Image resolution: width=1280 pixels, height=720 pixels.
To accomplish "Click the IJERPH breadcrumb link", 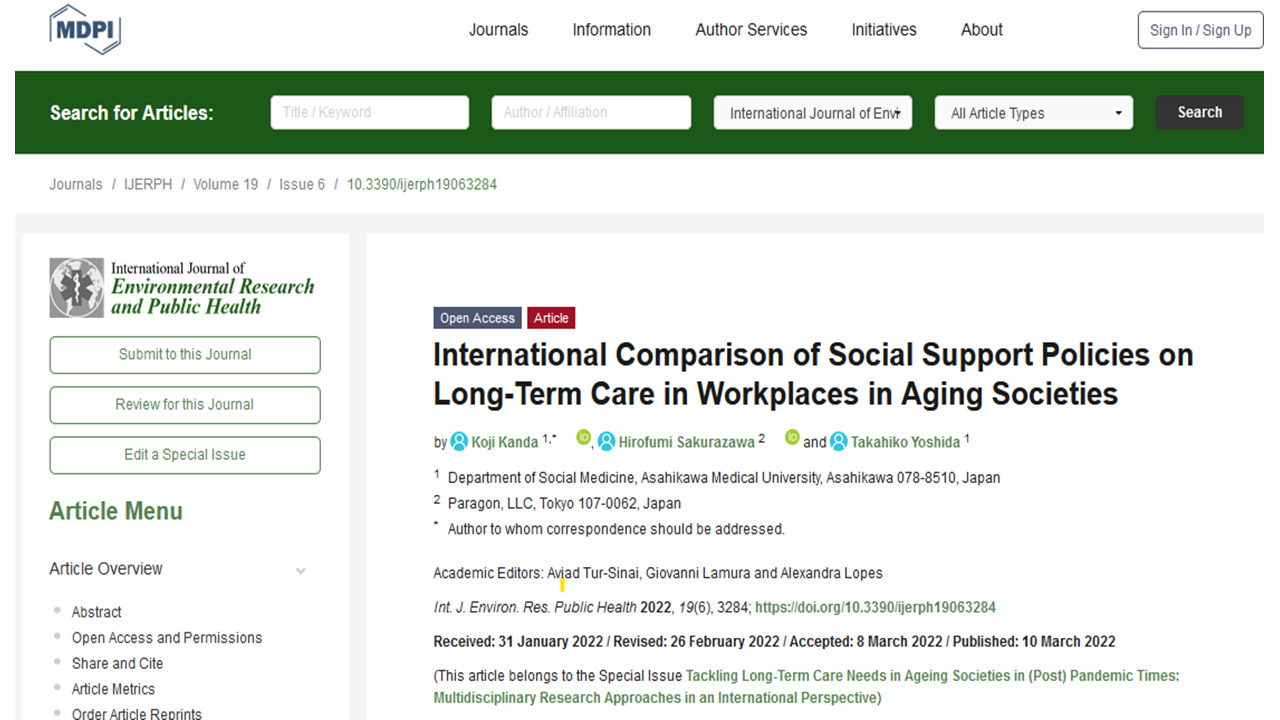I will (x=148, y=184).
